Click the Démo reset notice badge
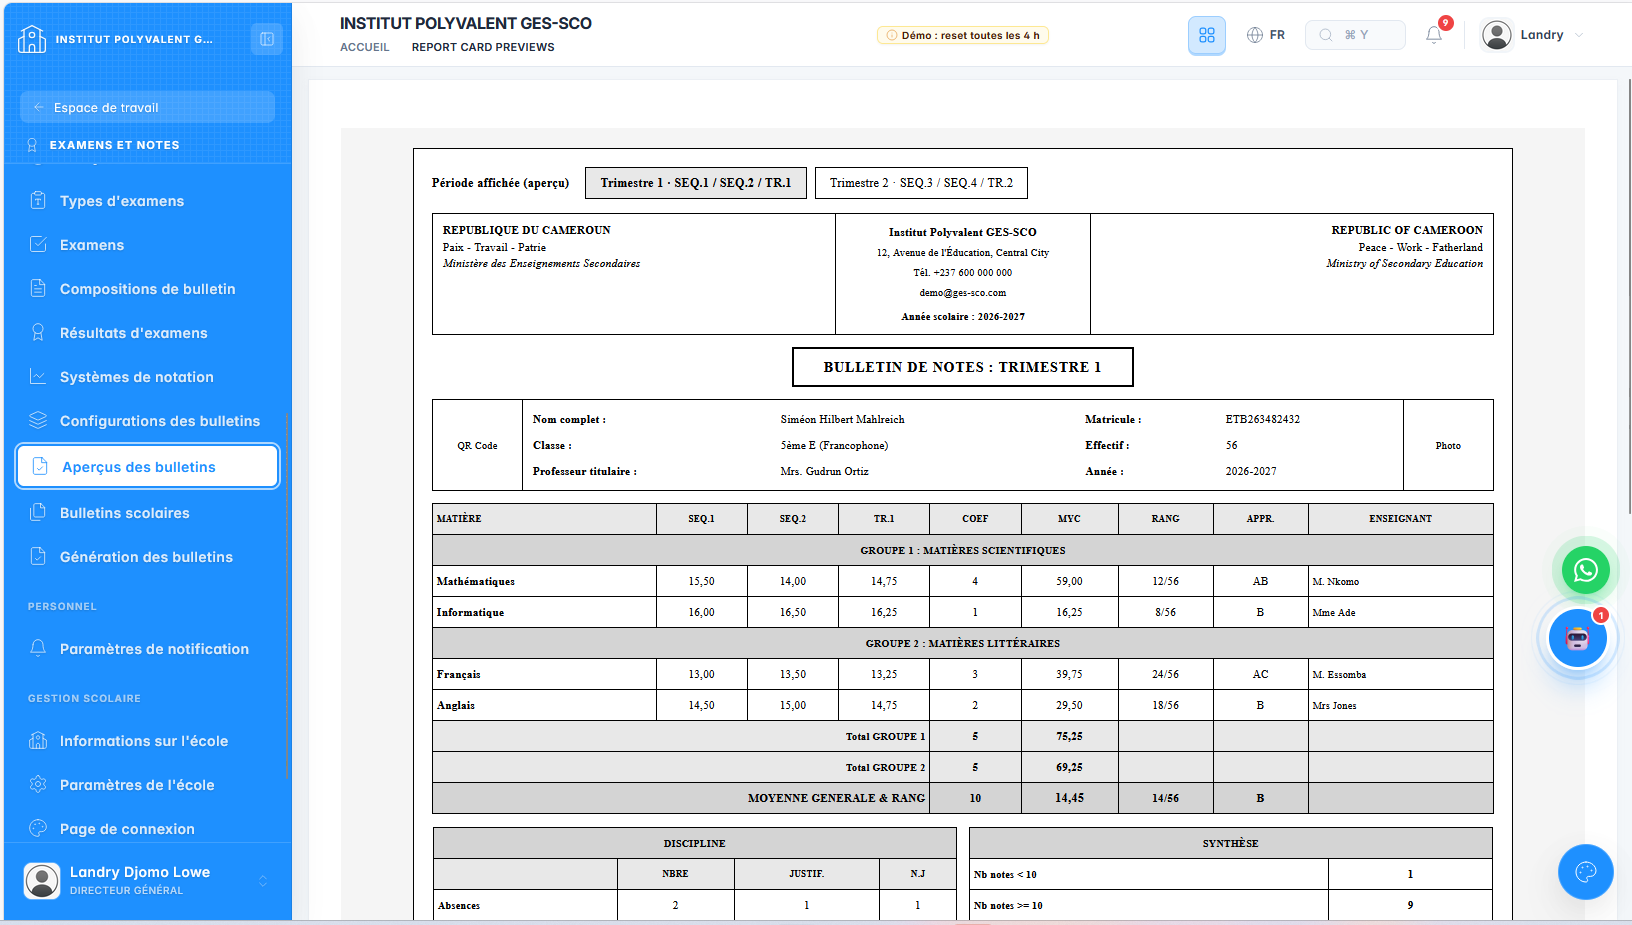This screenshot has height=925, width=1632. (963, 35)
